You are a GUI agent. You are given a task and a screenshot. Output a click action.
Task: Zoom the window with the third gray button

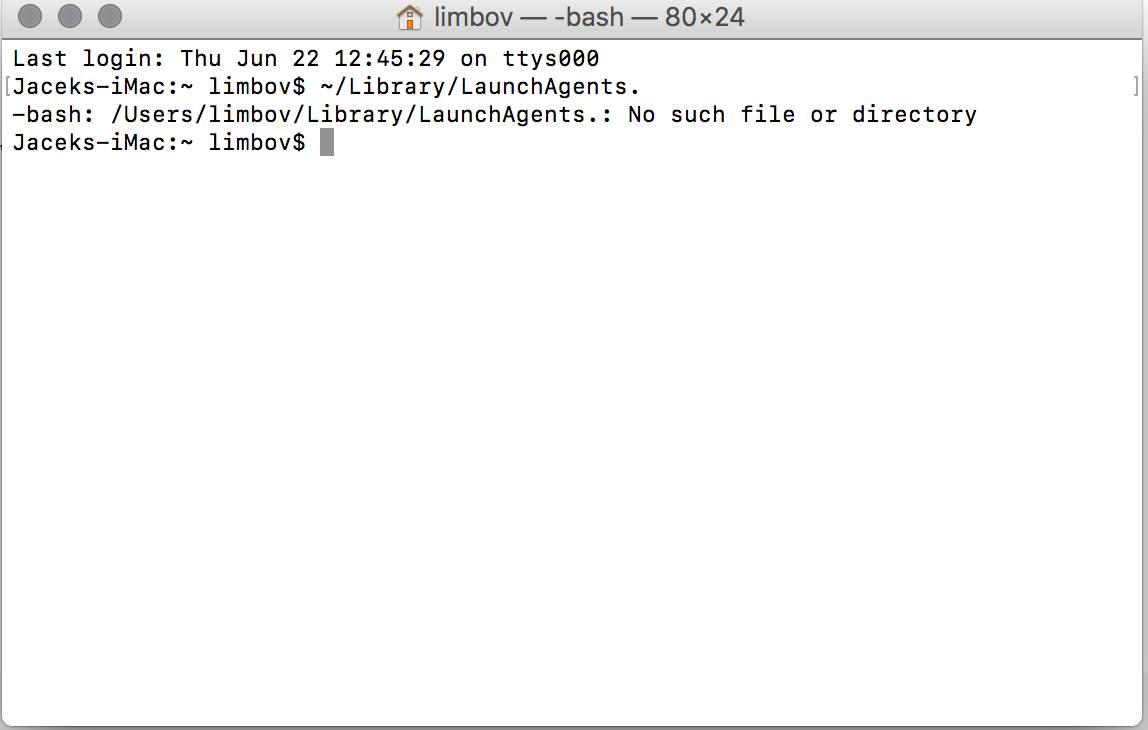110,16
